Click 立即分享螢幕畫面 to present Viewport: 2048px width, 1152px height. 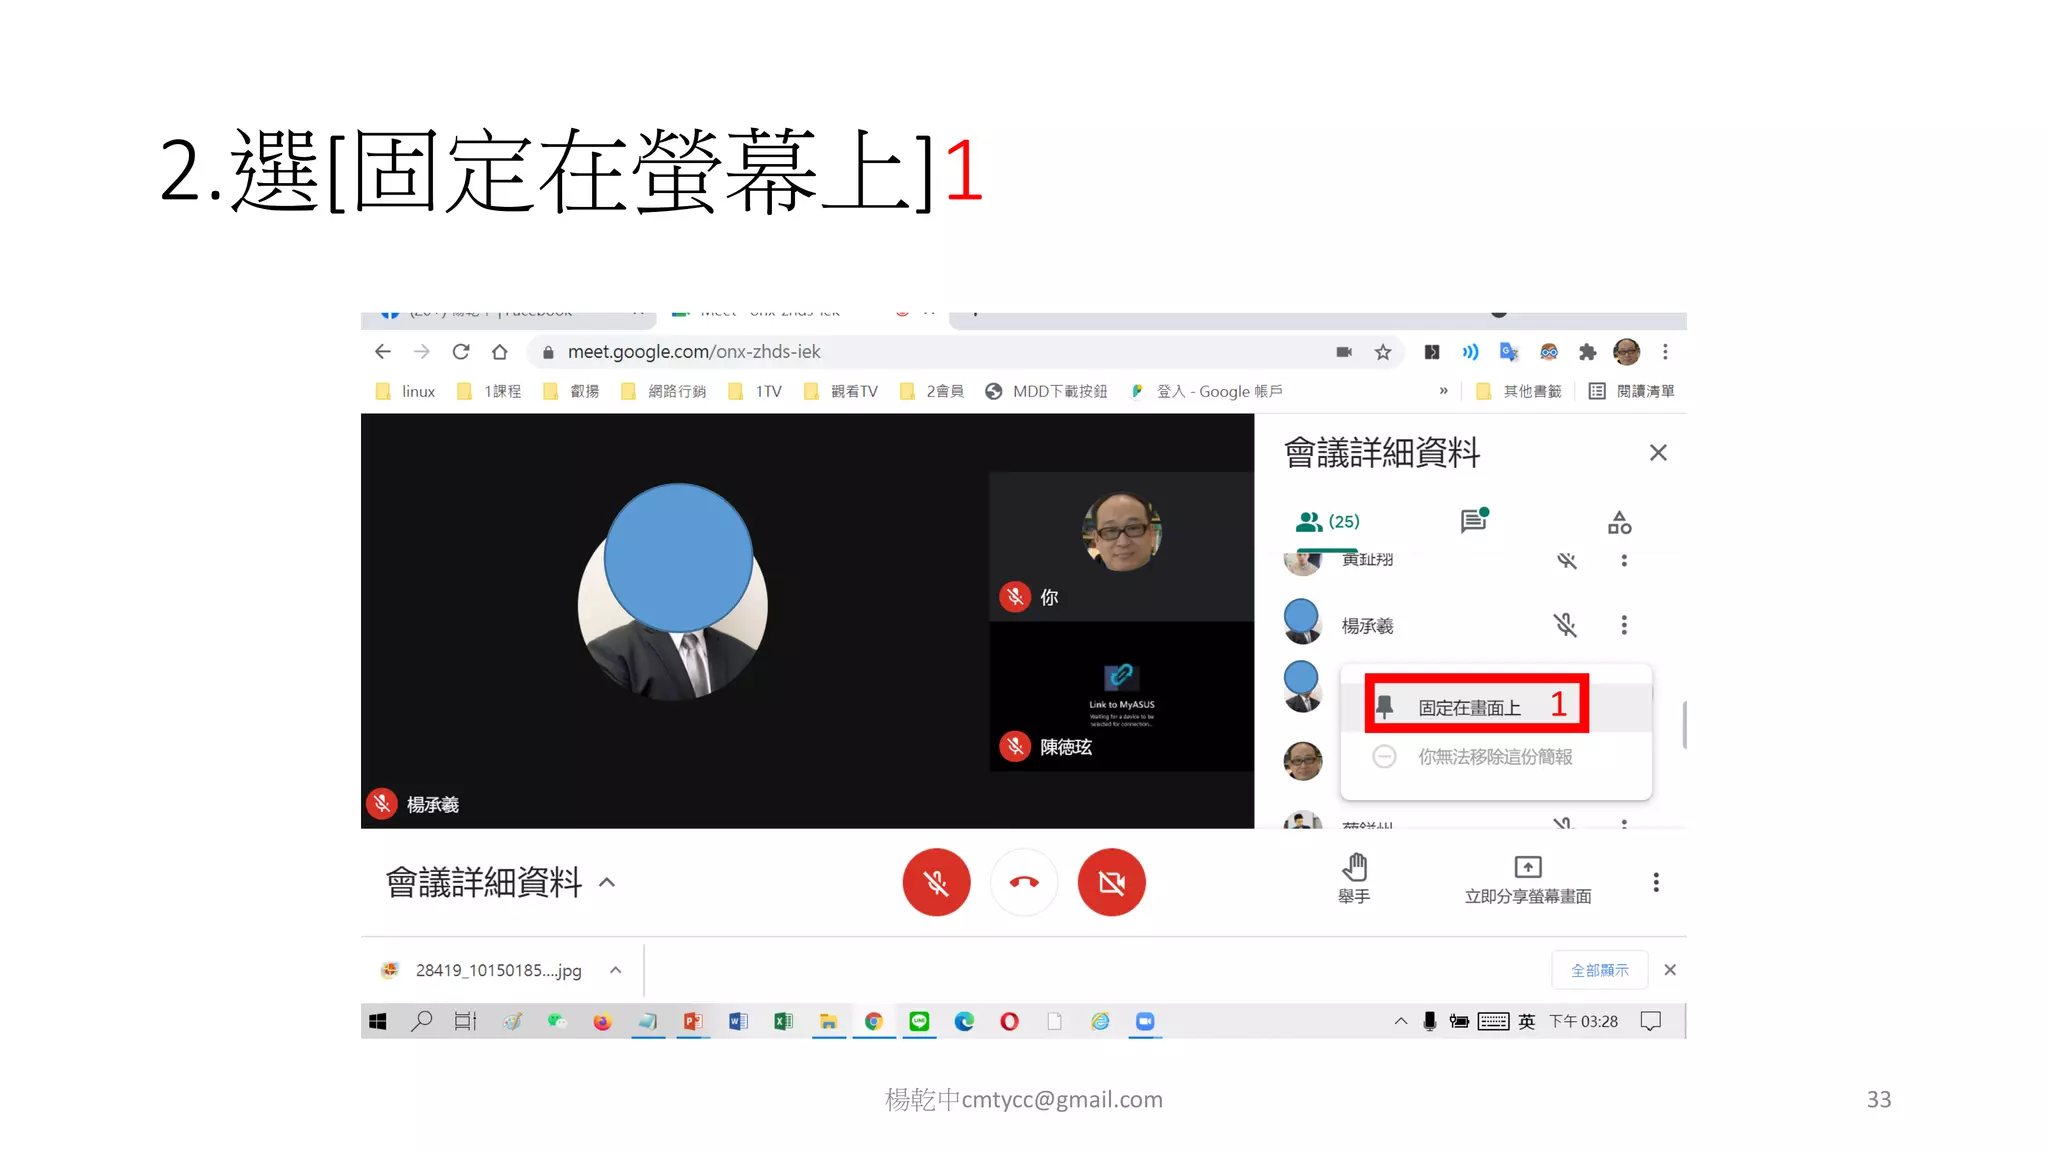pos(1528,879)
